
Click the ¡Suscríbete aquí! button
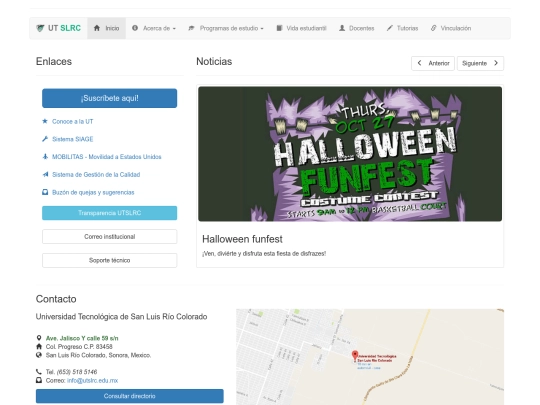(x=110, y=98)
